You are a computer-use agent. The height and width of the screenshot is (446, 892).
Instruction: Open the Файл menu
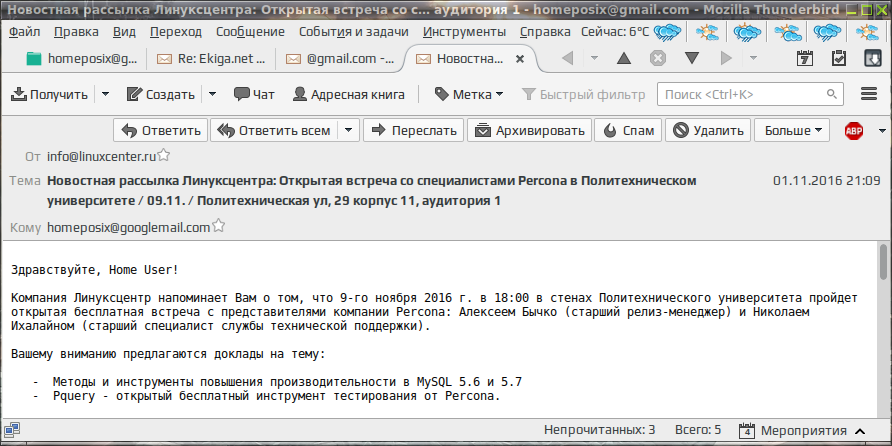point(24,32)
